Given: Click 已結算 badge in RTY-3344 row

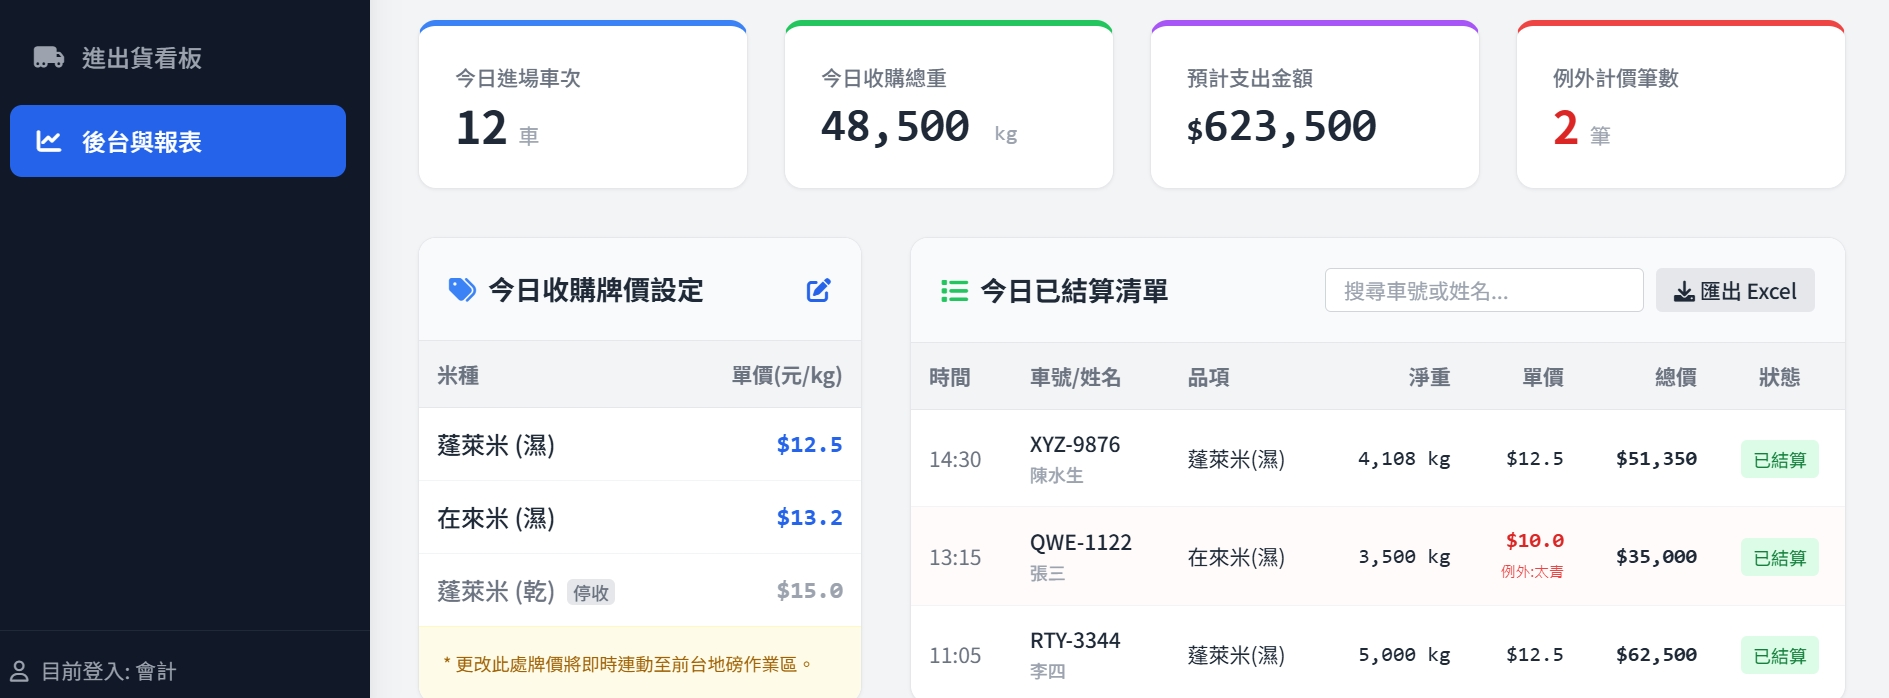Looking at the screenshot, I should 1780,655.
